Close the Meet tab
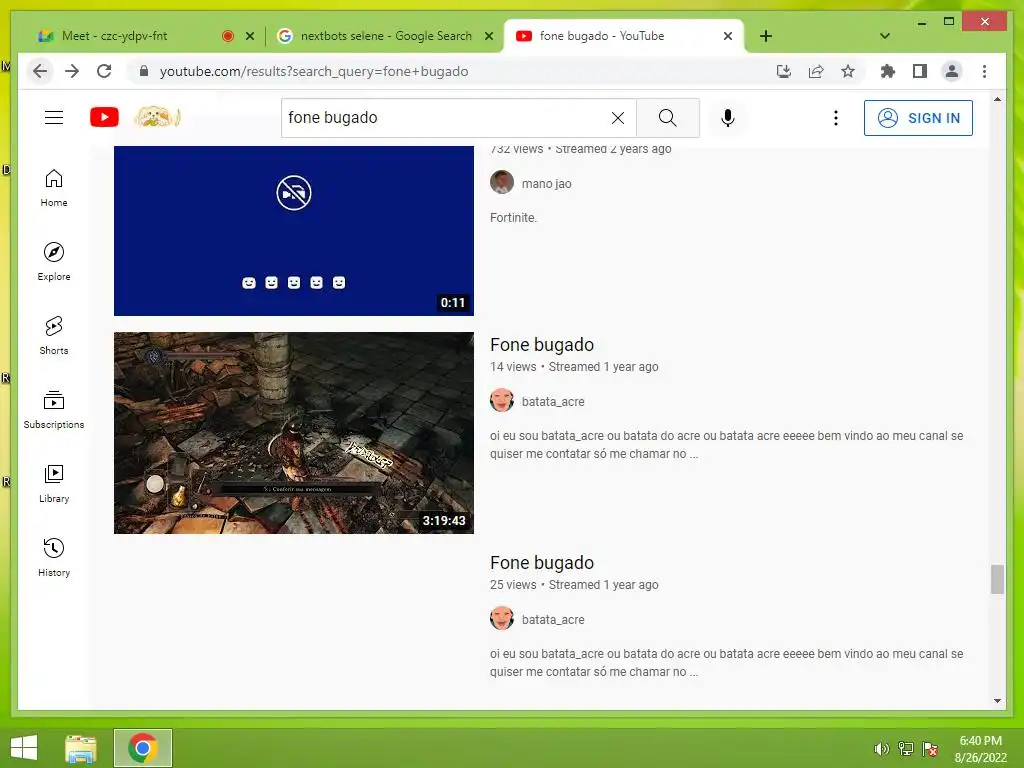 pyautogui.click(x=249, y=37)
